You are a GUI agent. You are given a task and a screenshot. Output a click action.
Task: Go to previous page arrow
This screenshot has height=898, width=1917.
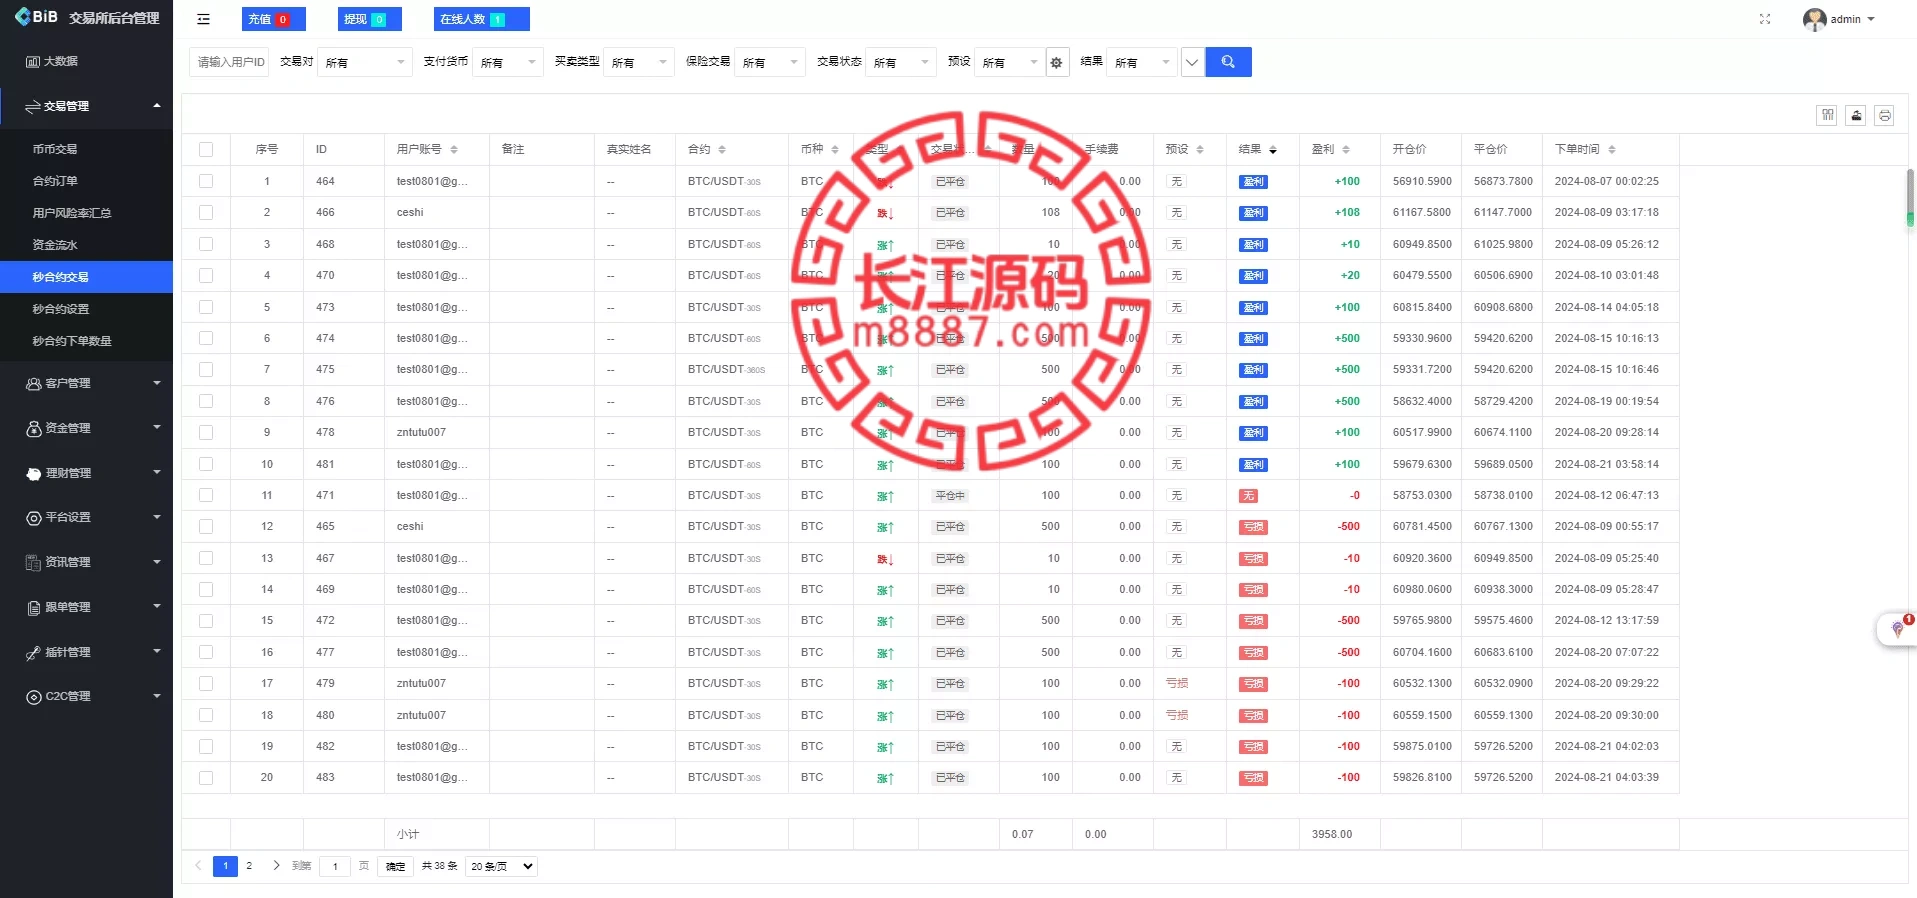tap(198, 866)
